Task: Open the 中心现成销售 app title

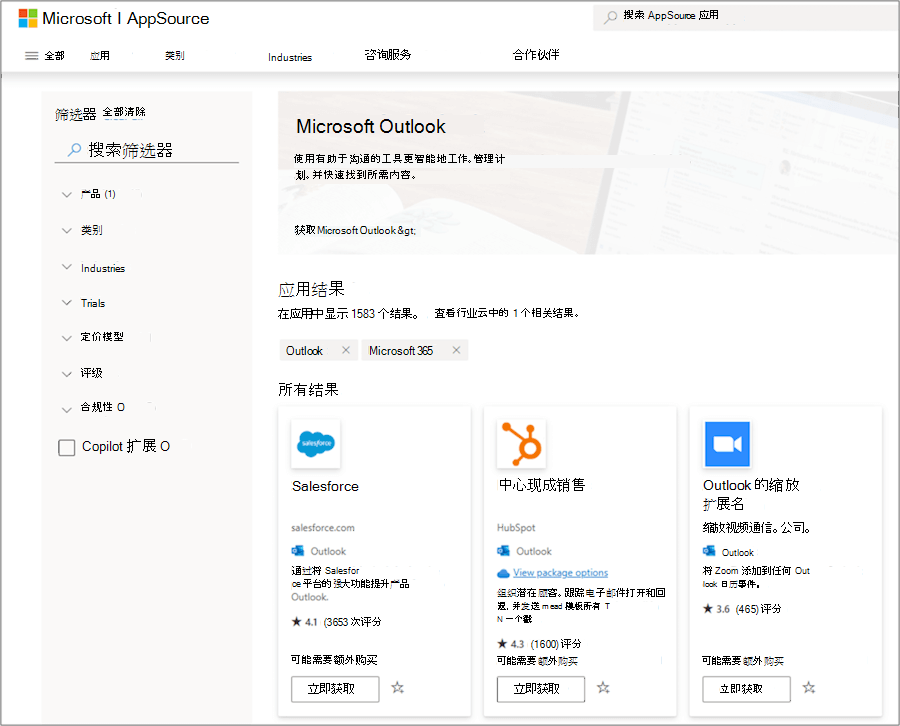Action: [x=541, y=485]
